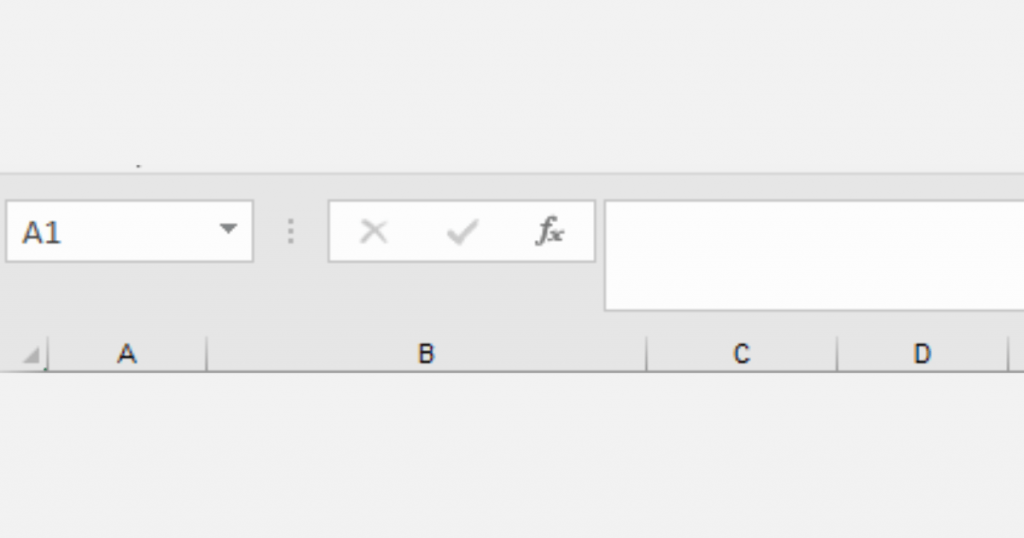Click the right edge divider of column D
This screenshot has width=1024, height=538.
point(1008,354)
